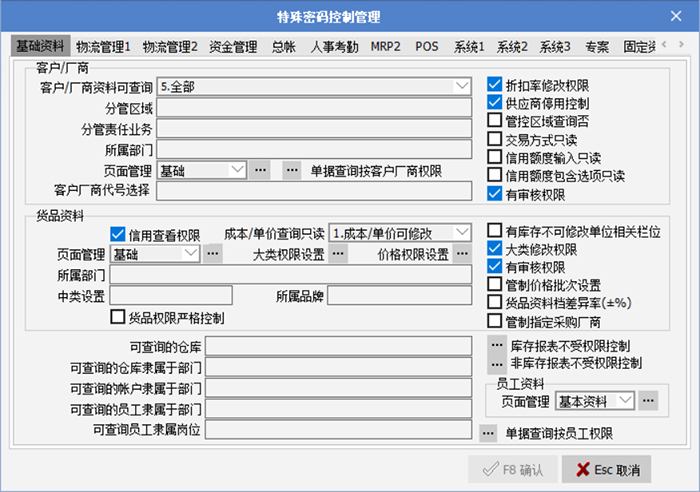This screenshot has height=492, width=700.
Task: Click the ellipsis before 单据查询按客户厂商权限
Action: 291,170
